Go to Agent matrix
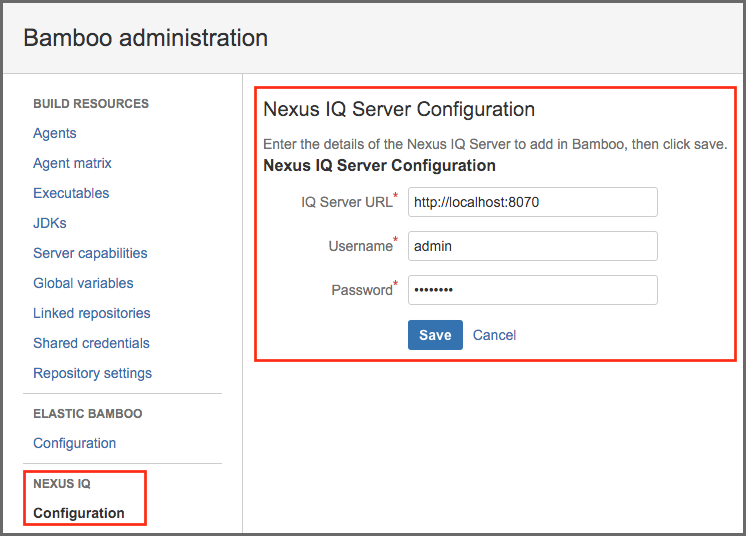The image size is (746, 536). point(72,163)
